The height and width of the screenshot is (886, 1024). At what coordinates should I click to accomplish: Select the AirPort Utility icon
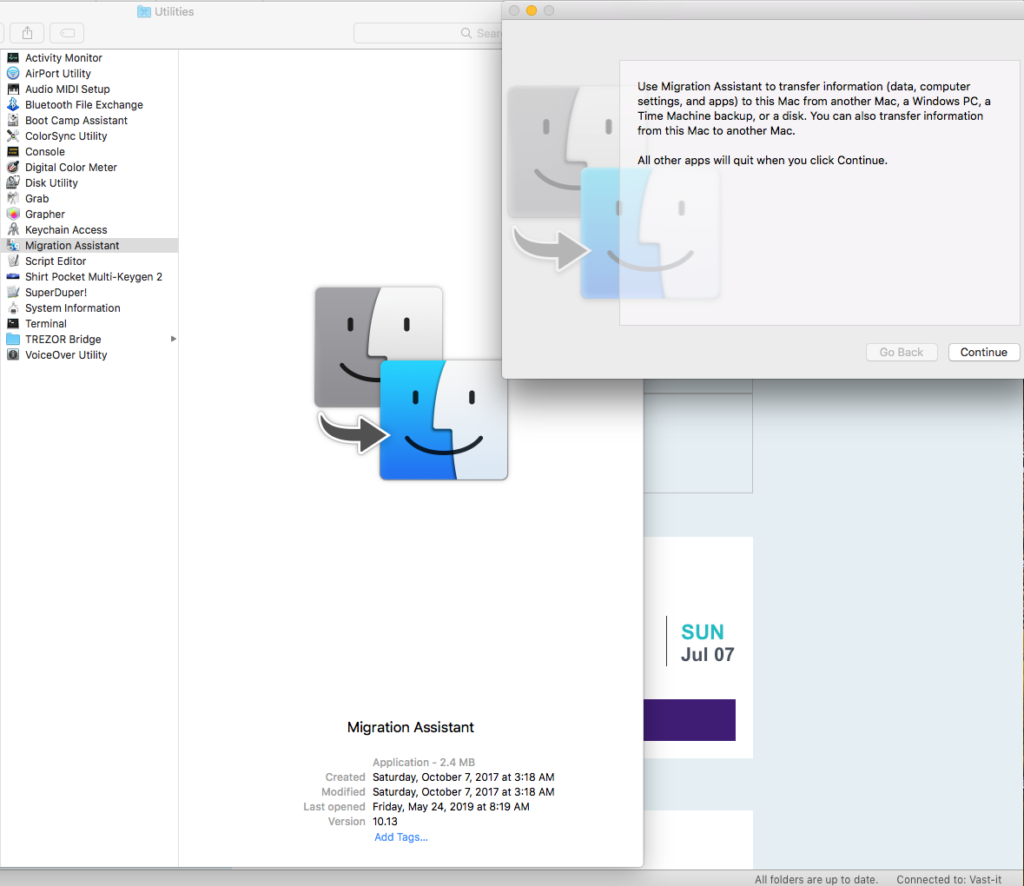[x=13, y=74]
